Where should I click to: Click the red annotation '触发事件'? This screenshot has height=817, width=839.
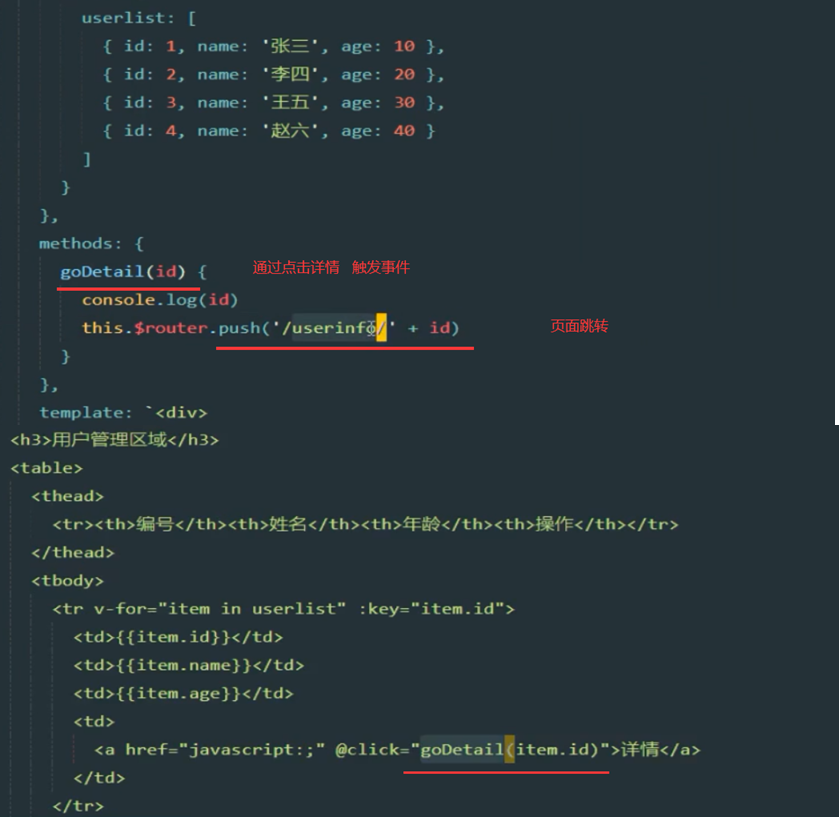pos(381,268)
